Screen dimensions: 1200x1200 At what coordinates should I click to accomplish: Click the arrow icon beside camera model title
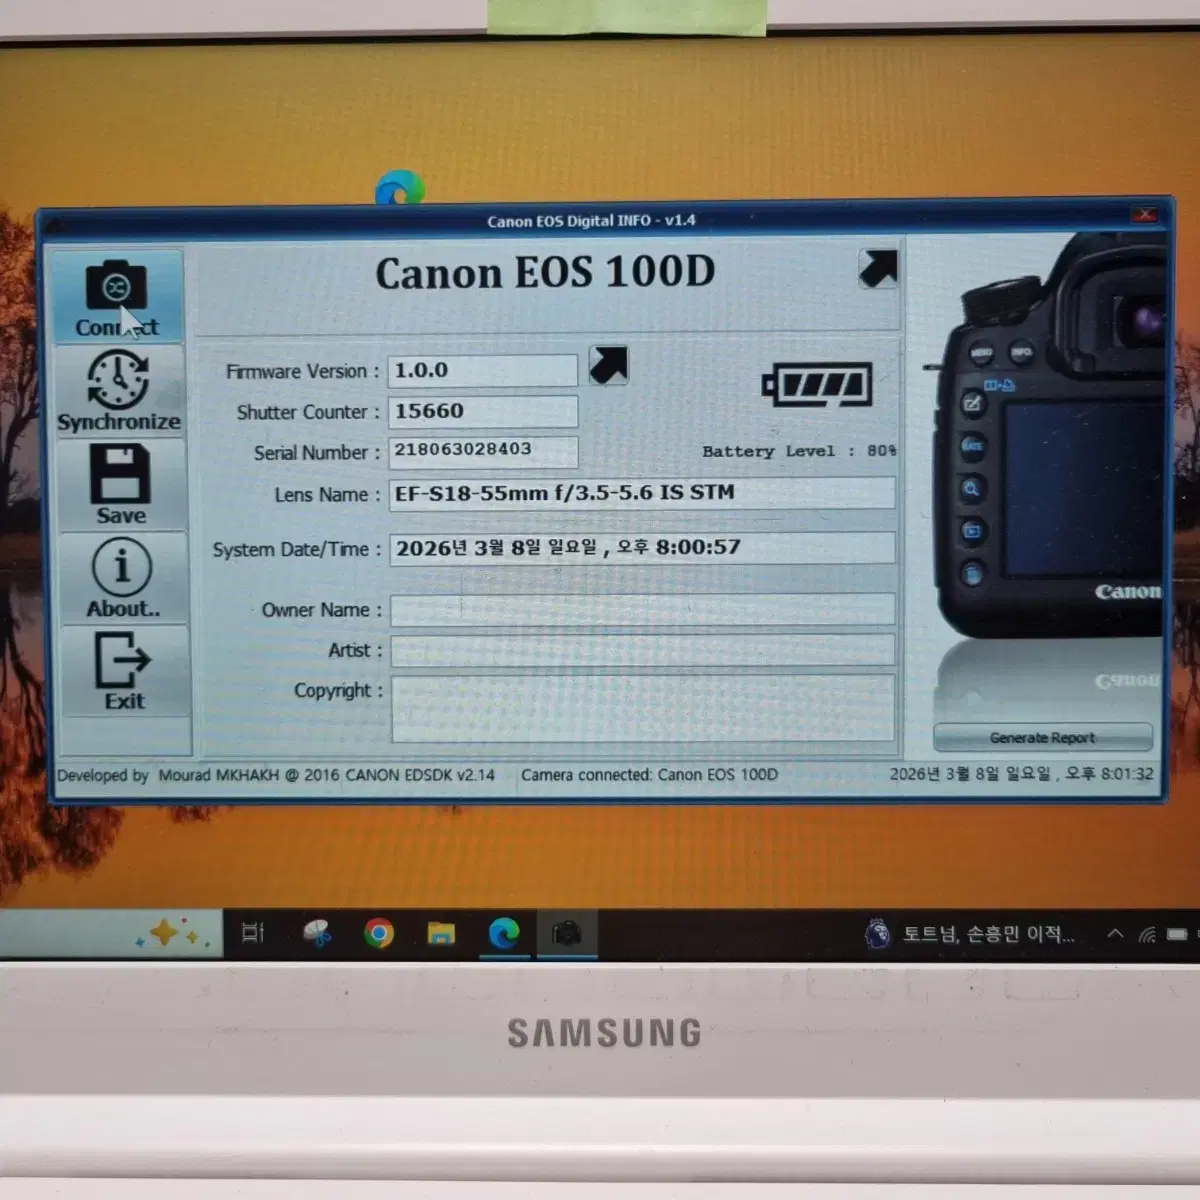(878, 268)
